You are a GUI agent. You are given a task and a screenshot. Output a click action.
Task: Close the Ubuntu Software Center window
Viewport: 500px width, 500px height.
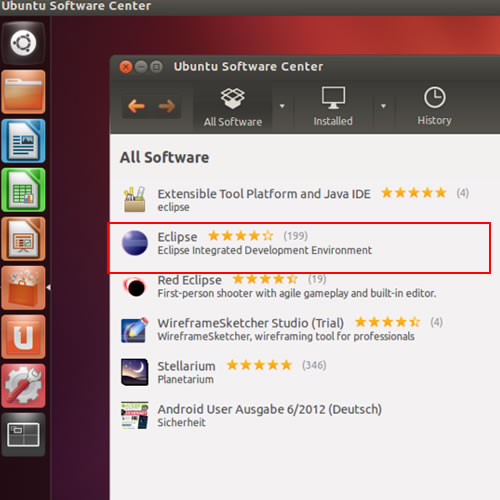126,67
